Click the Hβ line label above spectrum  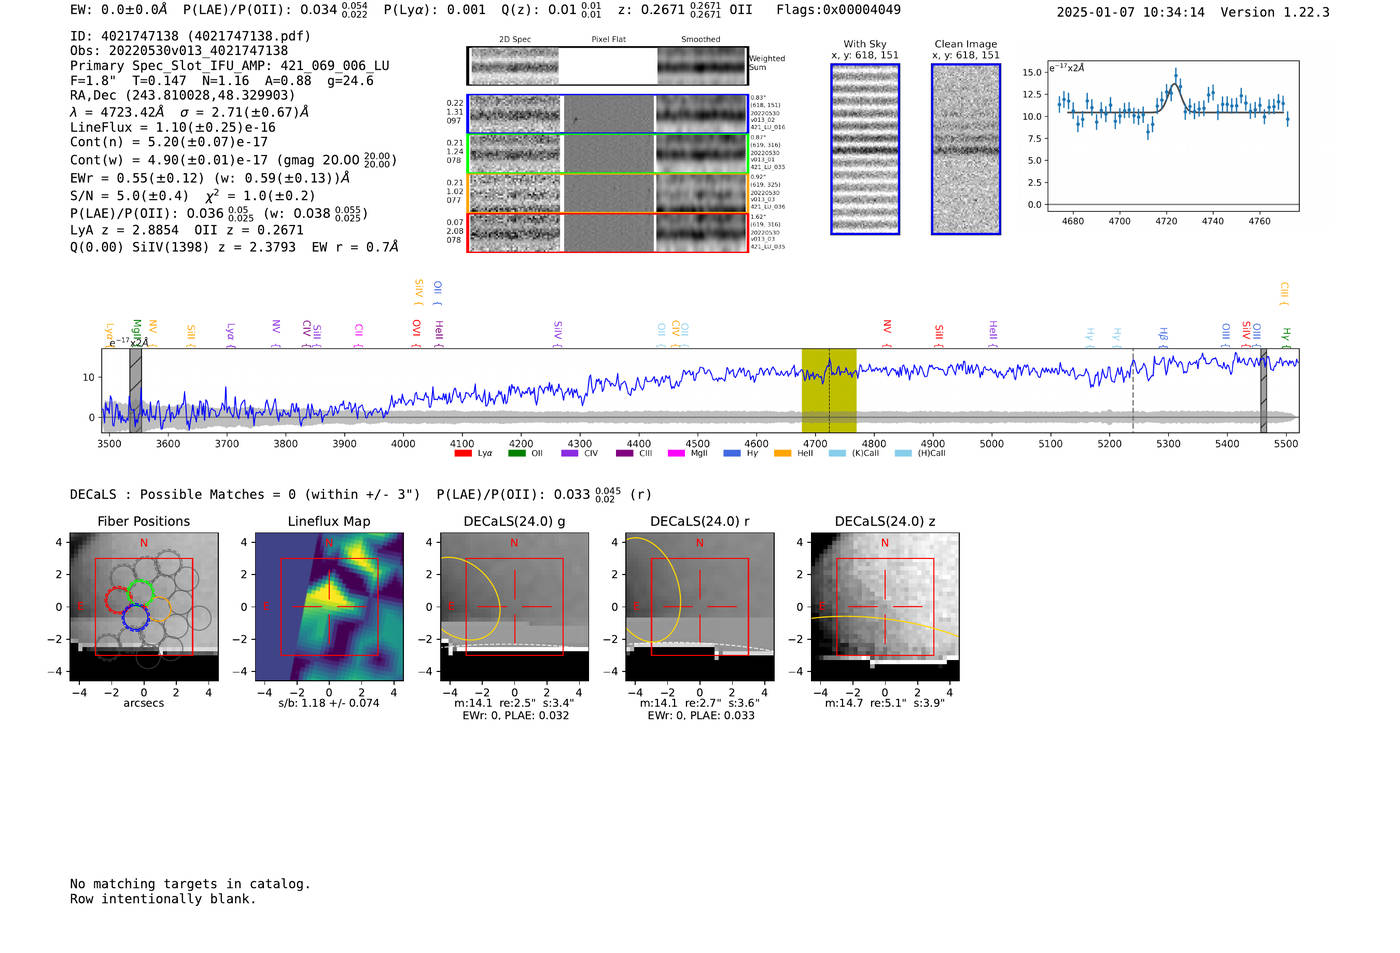click(1163, 334)
